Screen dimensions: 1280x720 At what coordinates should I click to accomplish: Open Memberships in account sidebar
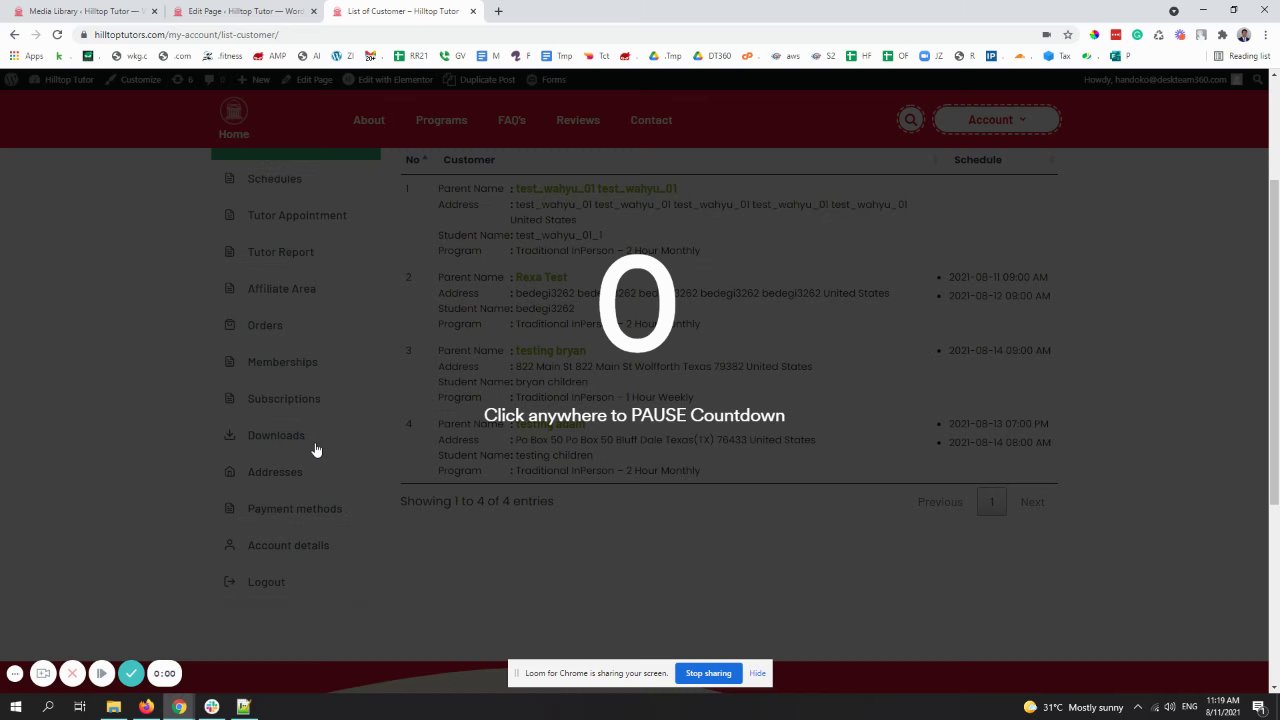282,362
